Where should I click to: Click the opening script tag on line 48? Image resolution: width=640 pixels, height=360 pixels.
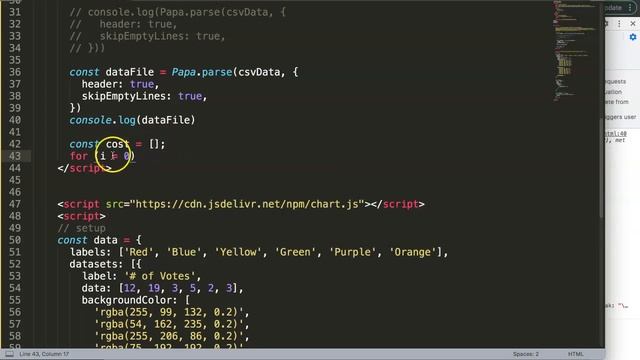coord(82,216)
